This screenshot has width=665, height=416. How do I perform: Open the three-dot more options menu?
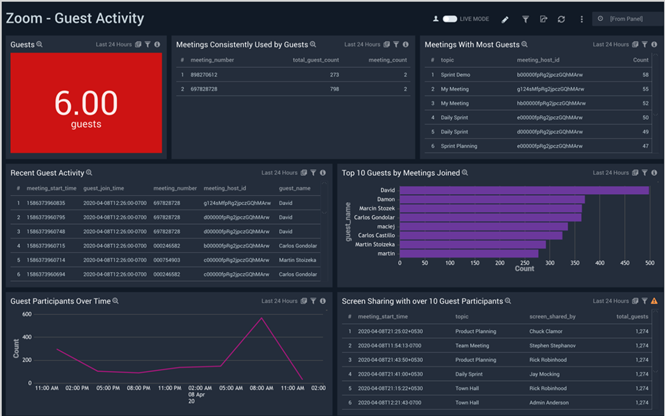click(581, 19)
